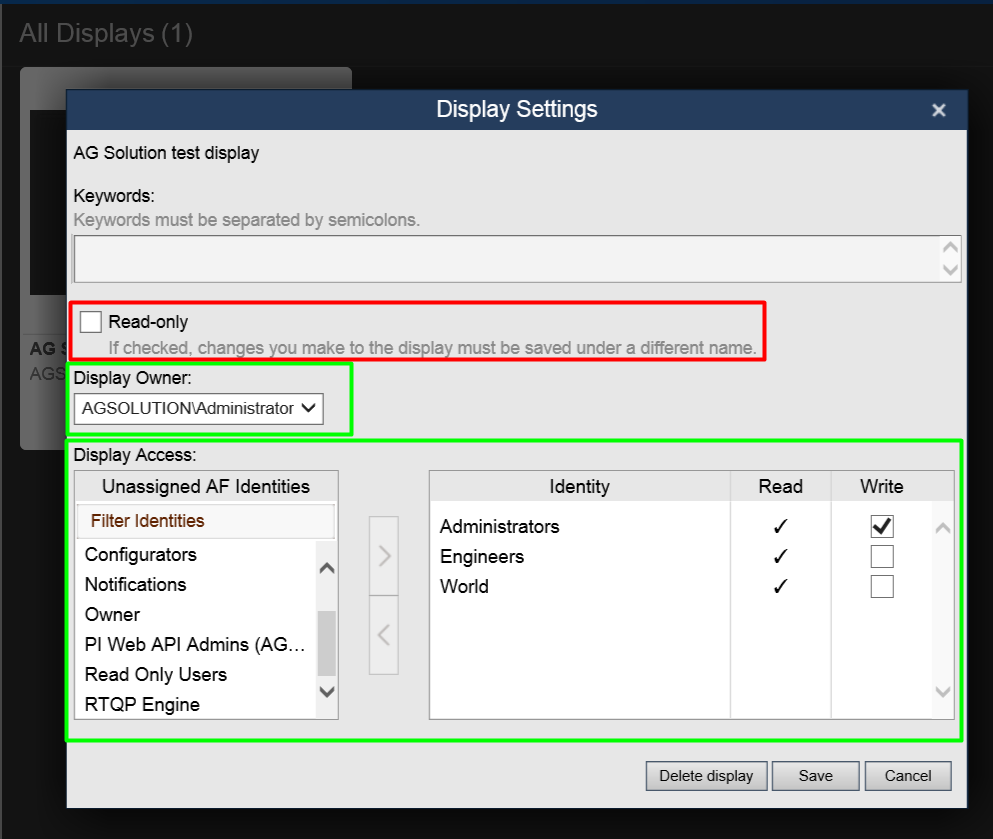Screen dimensions: 993x839
Task: Save the display settings
Action: [815, 776]
